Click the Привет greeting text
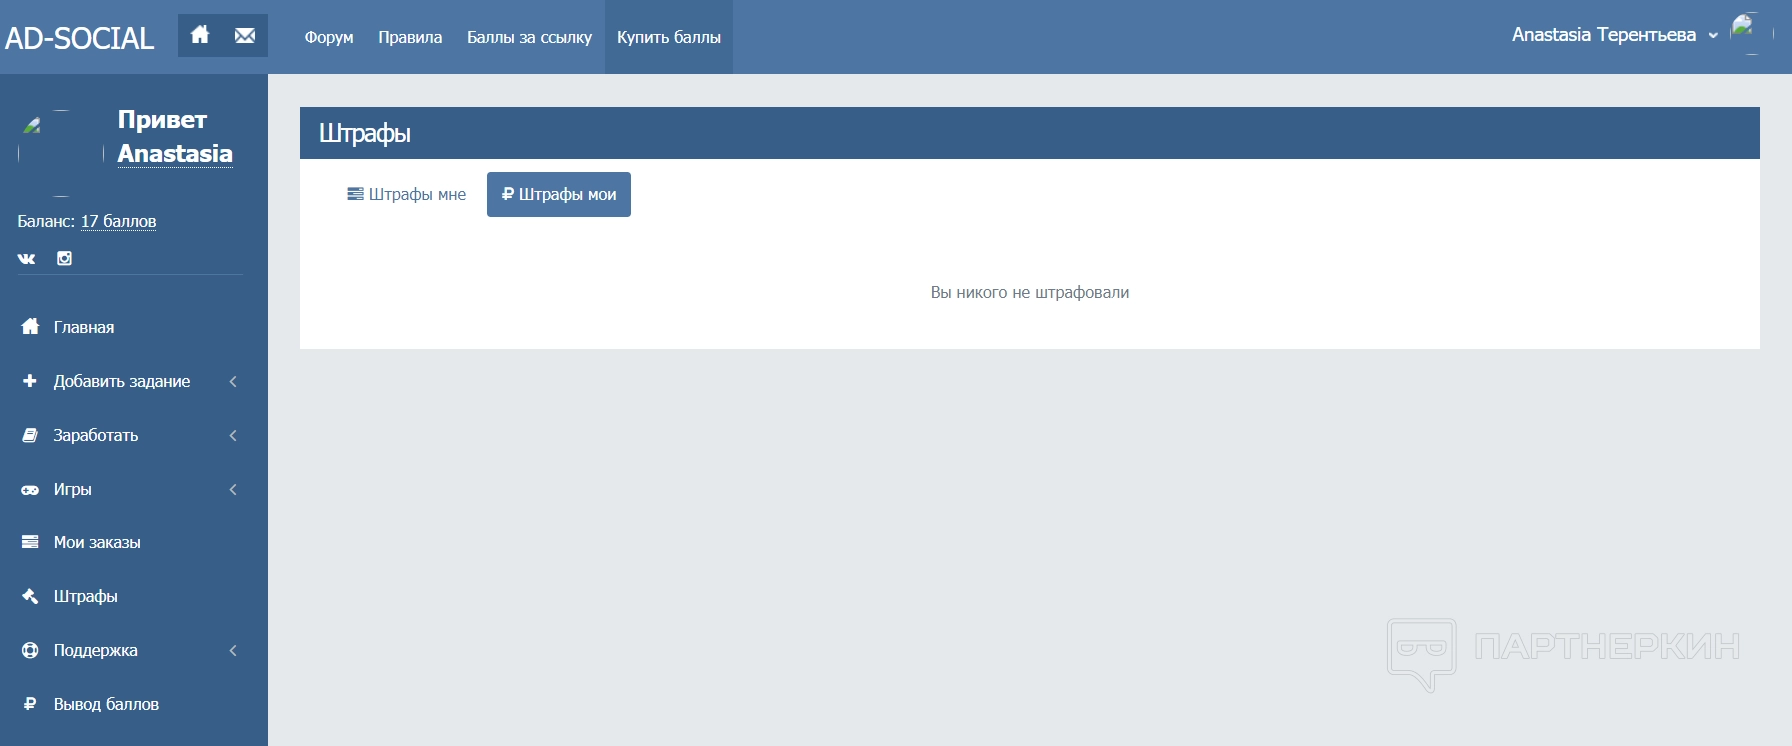1792x746 pixels. click(162, 120)
